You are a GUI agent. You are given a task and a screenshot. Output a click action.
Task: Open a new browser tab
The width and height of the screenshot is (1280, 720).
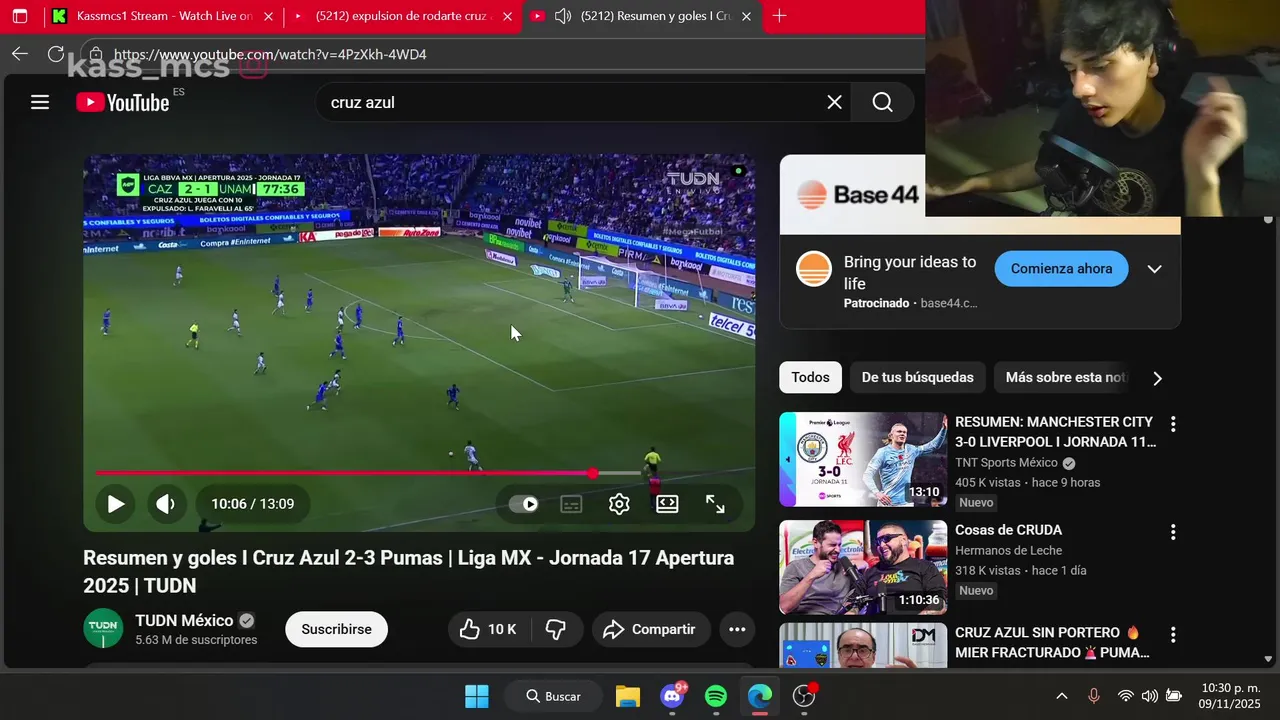(x=779, y=16)
